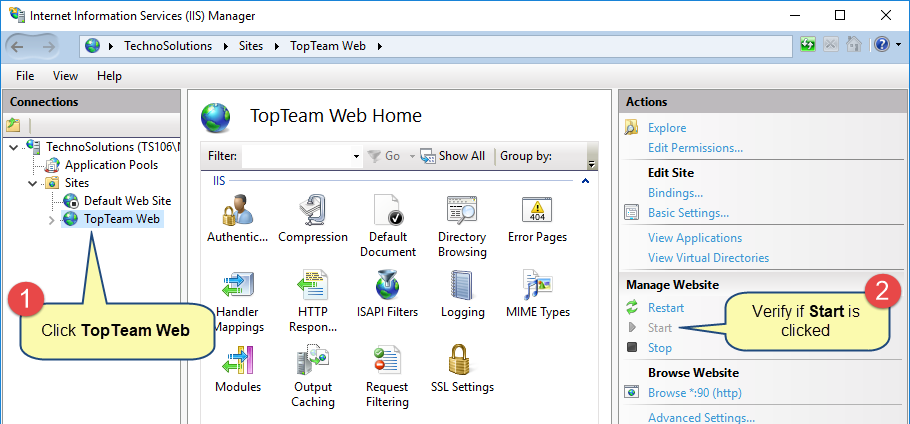This screenshot has height=424, width=910.
Task: Open Advanced Settings link
Action: (x=701, y=418)
